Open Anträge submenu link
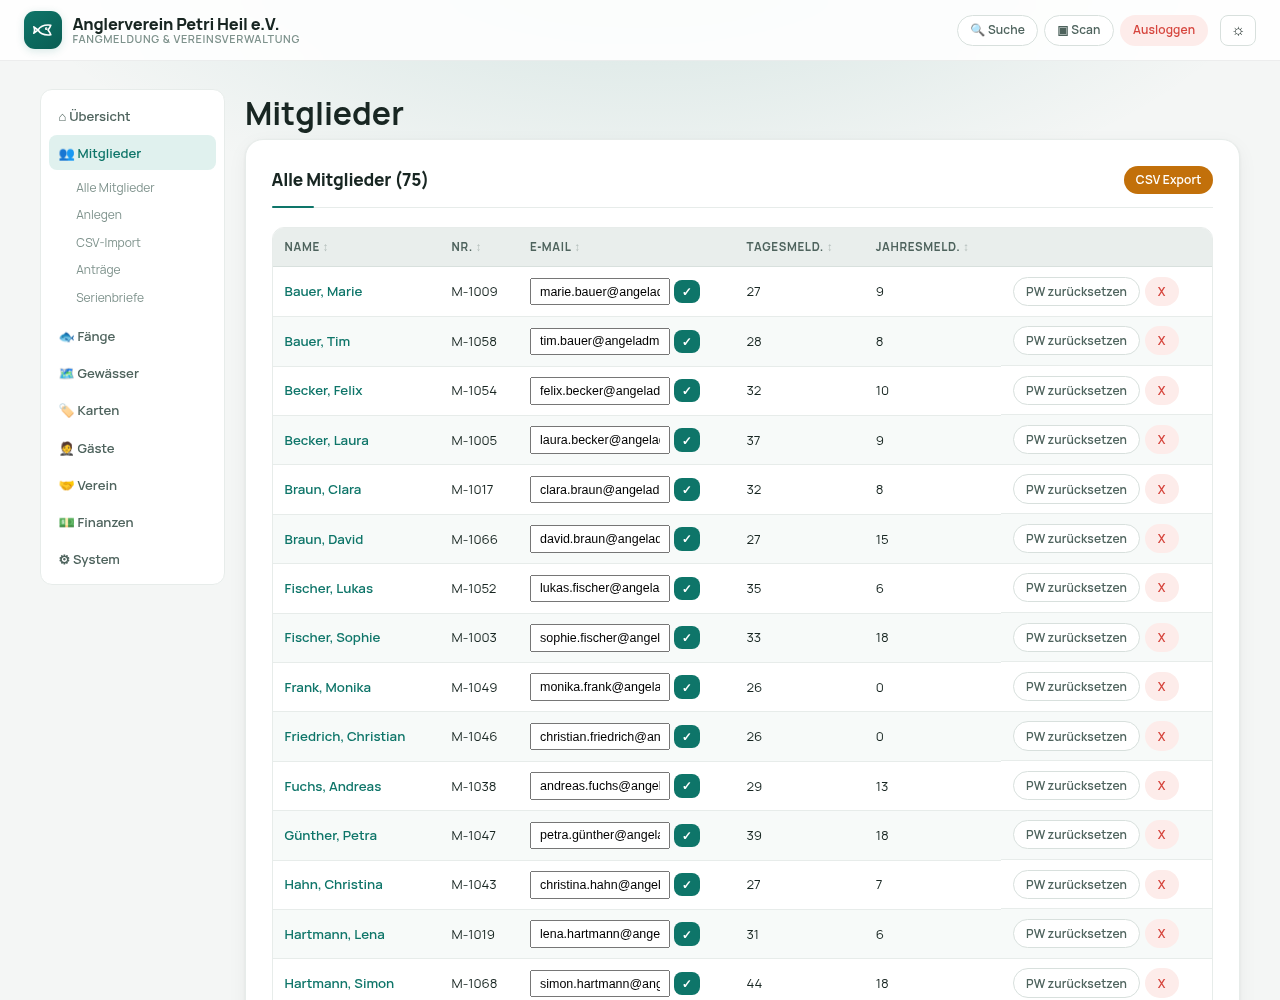 [98, 270]
